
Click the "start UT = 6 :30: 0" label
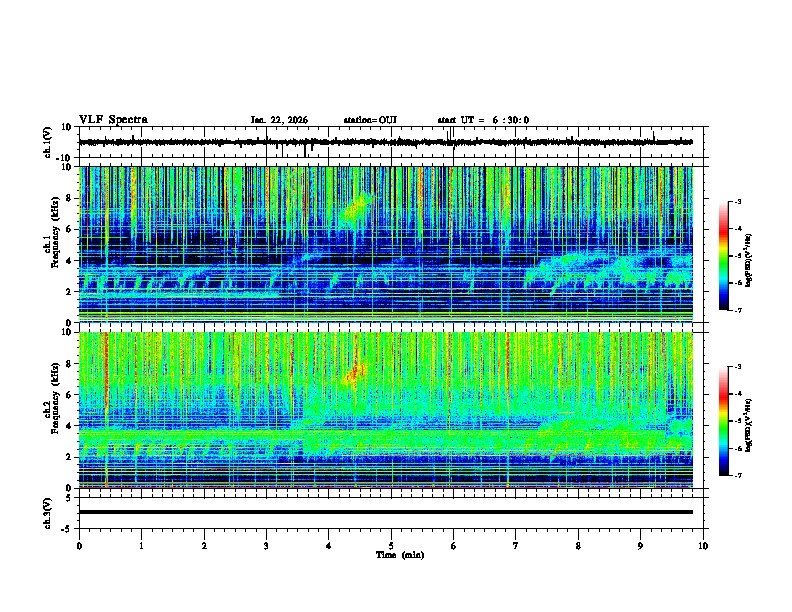coord(483,120)
